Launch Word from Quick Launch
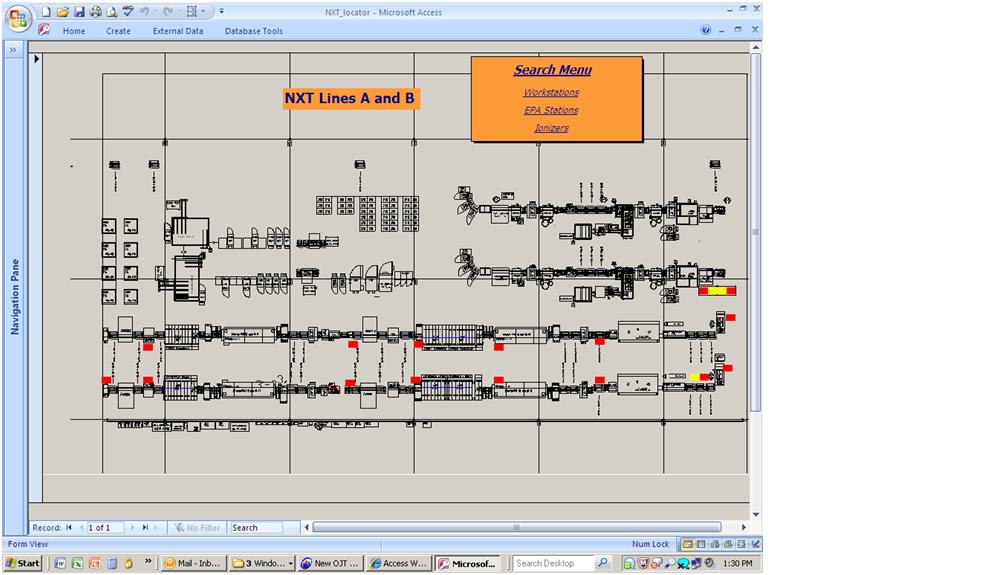Screen dimensions: 1000x575 (x=61, y=564)
